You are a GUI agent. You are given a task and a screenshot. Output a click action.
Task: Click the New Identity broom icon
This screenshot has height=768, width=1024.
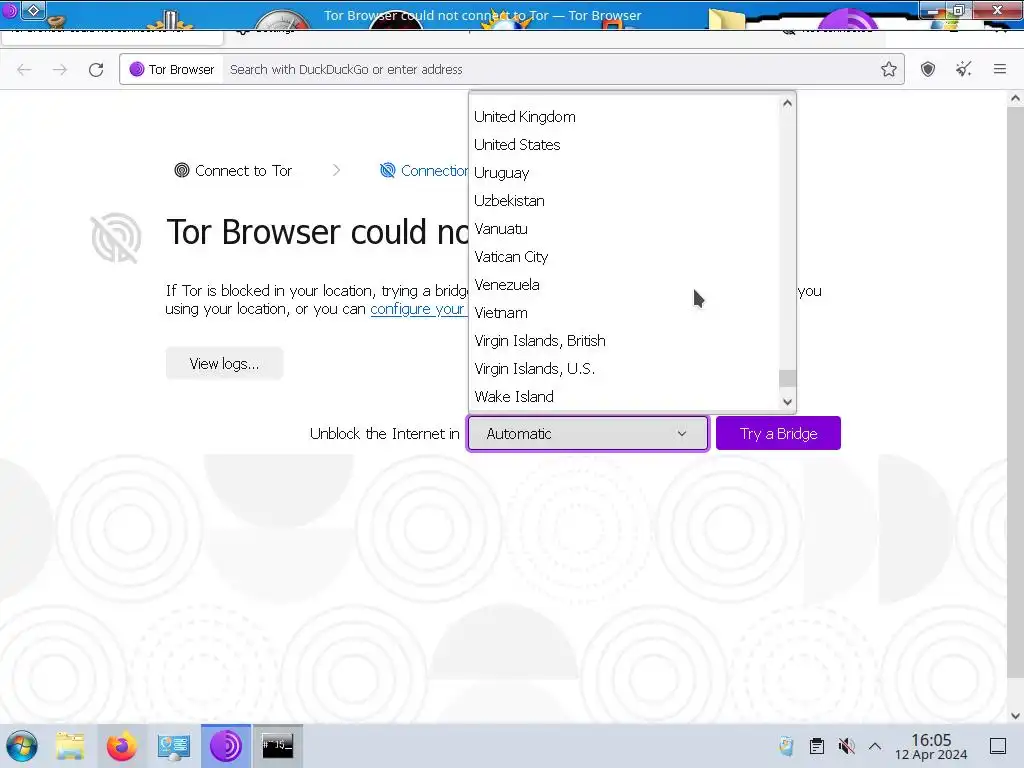tap(964, 69)
